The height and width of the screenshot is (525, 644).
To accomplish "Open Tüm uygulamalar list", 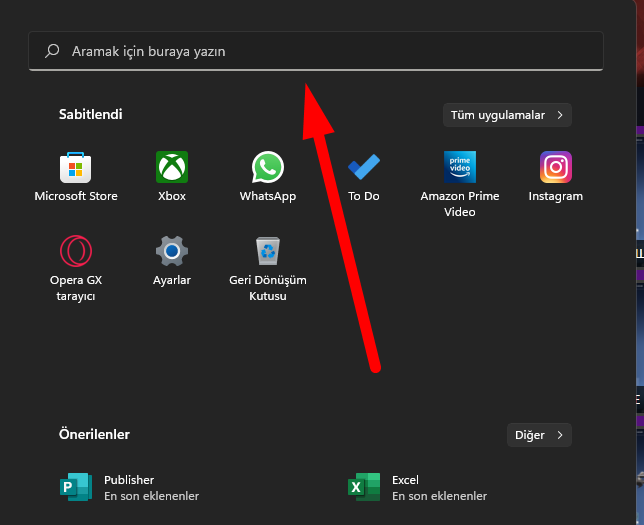I will pos(507,115).
